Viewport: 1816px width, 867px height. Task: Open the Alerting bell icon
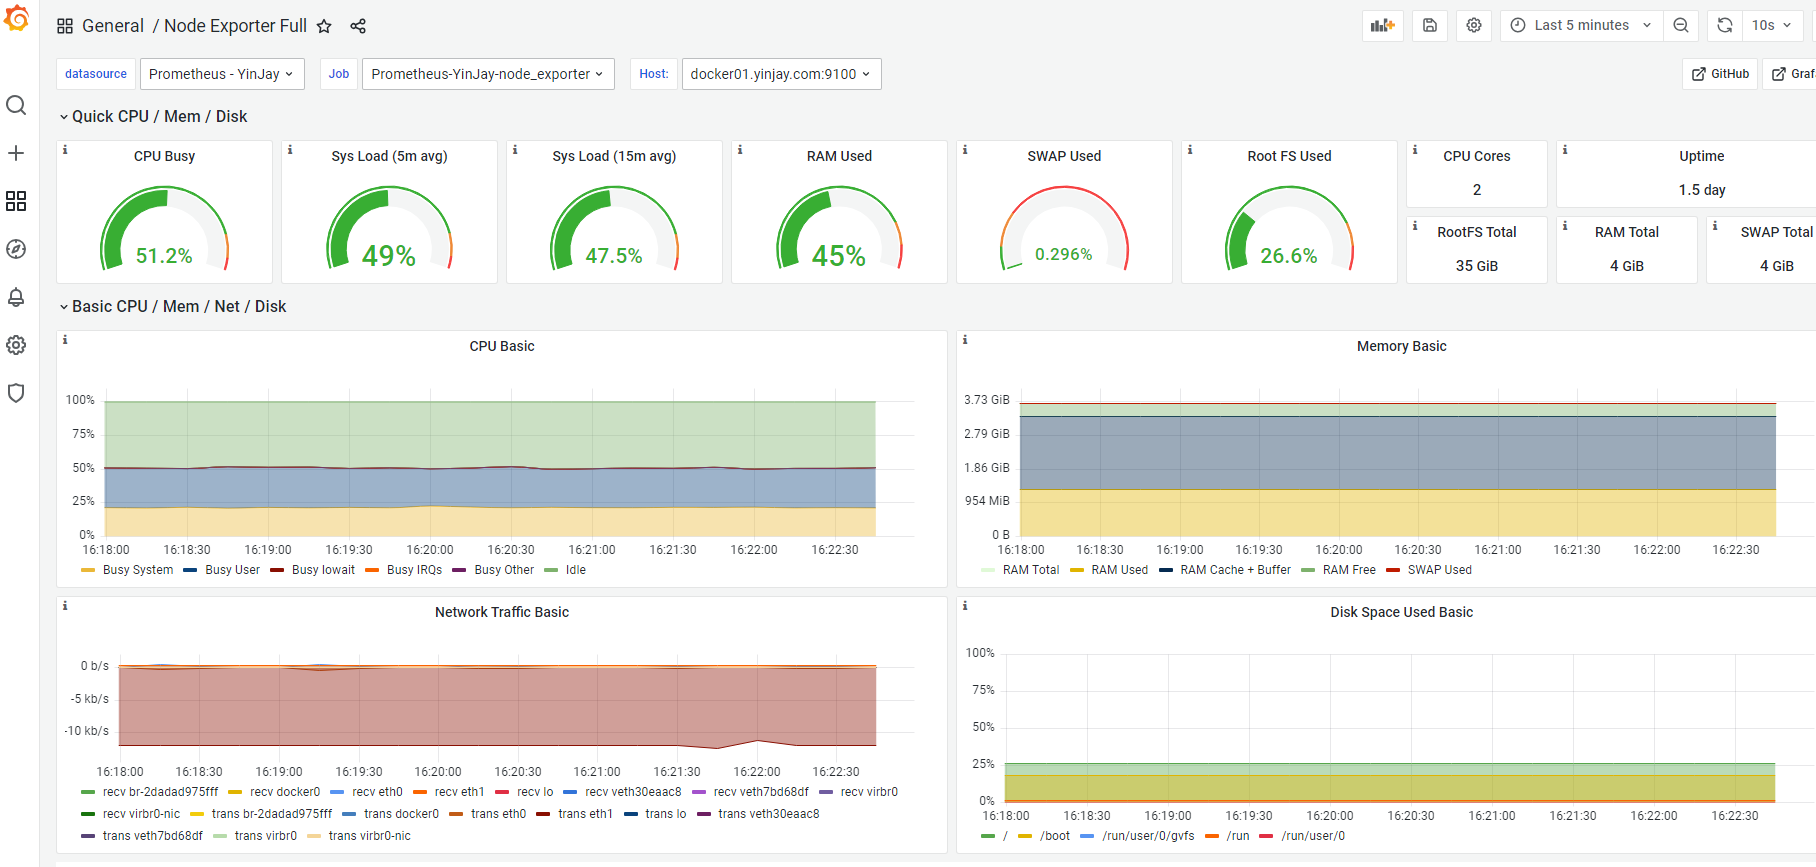click(16, 297)
